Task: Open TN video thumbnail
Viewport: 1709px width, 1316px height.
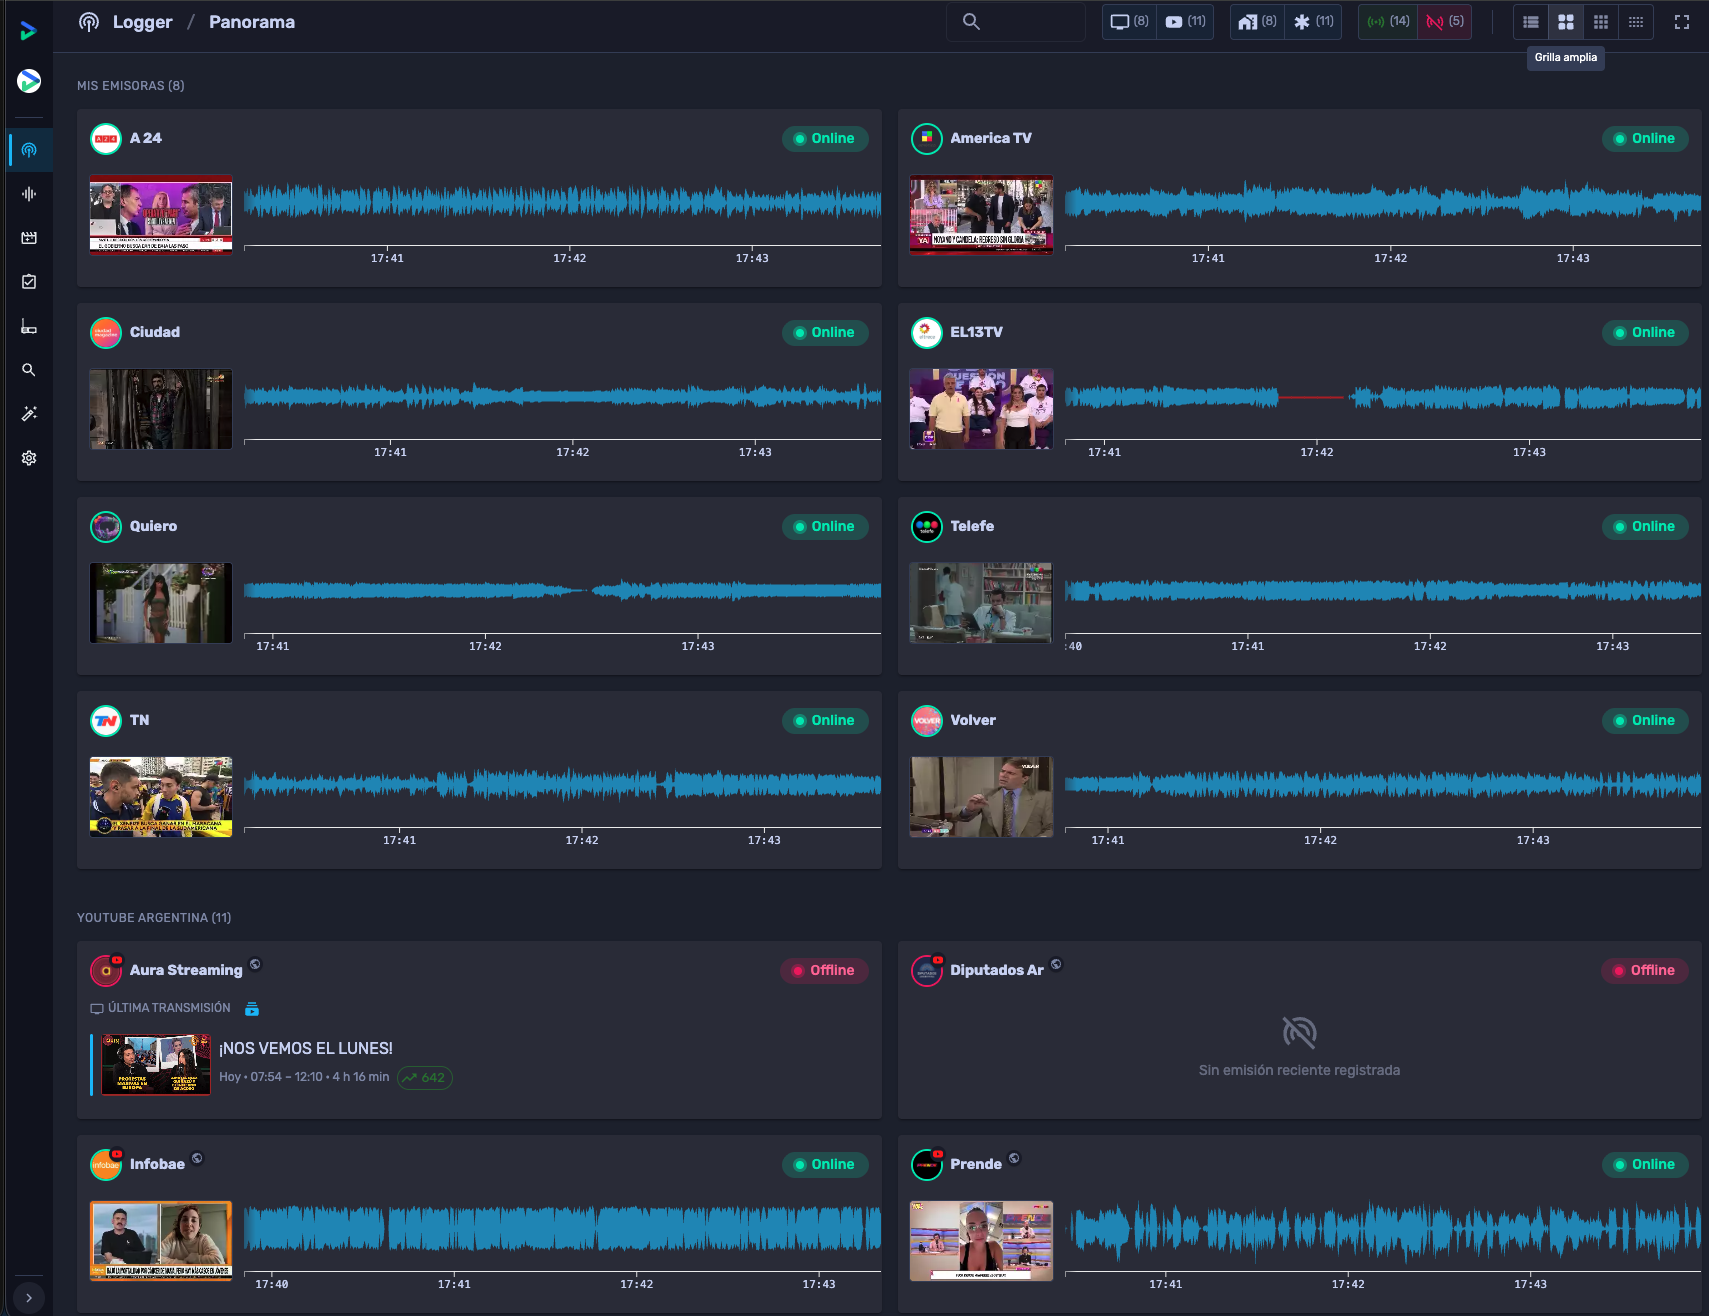Action: pyautogui.click(x=161, y=797)
